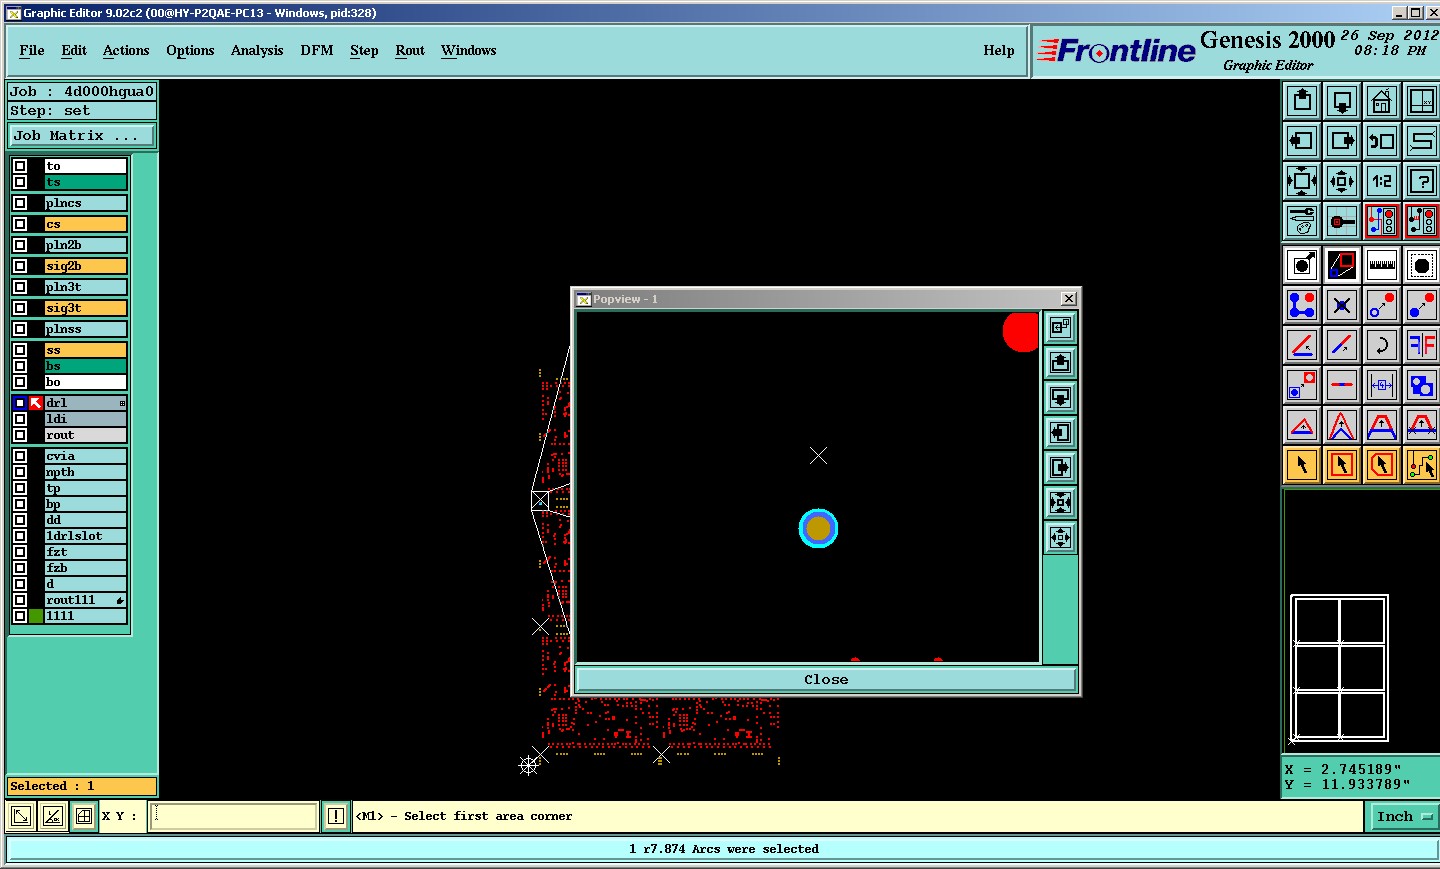
Task: Click the home view icon
Action: (x=1382, y=101)
